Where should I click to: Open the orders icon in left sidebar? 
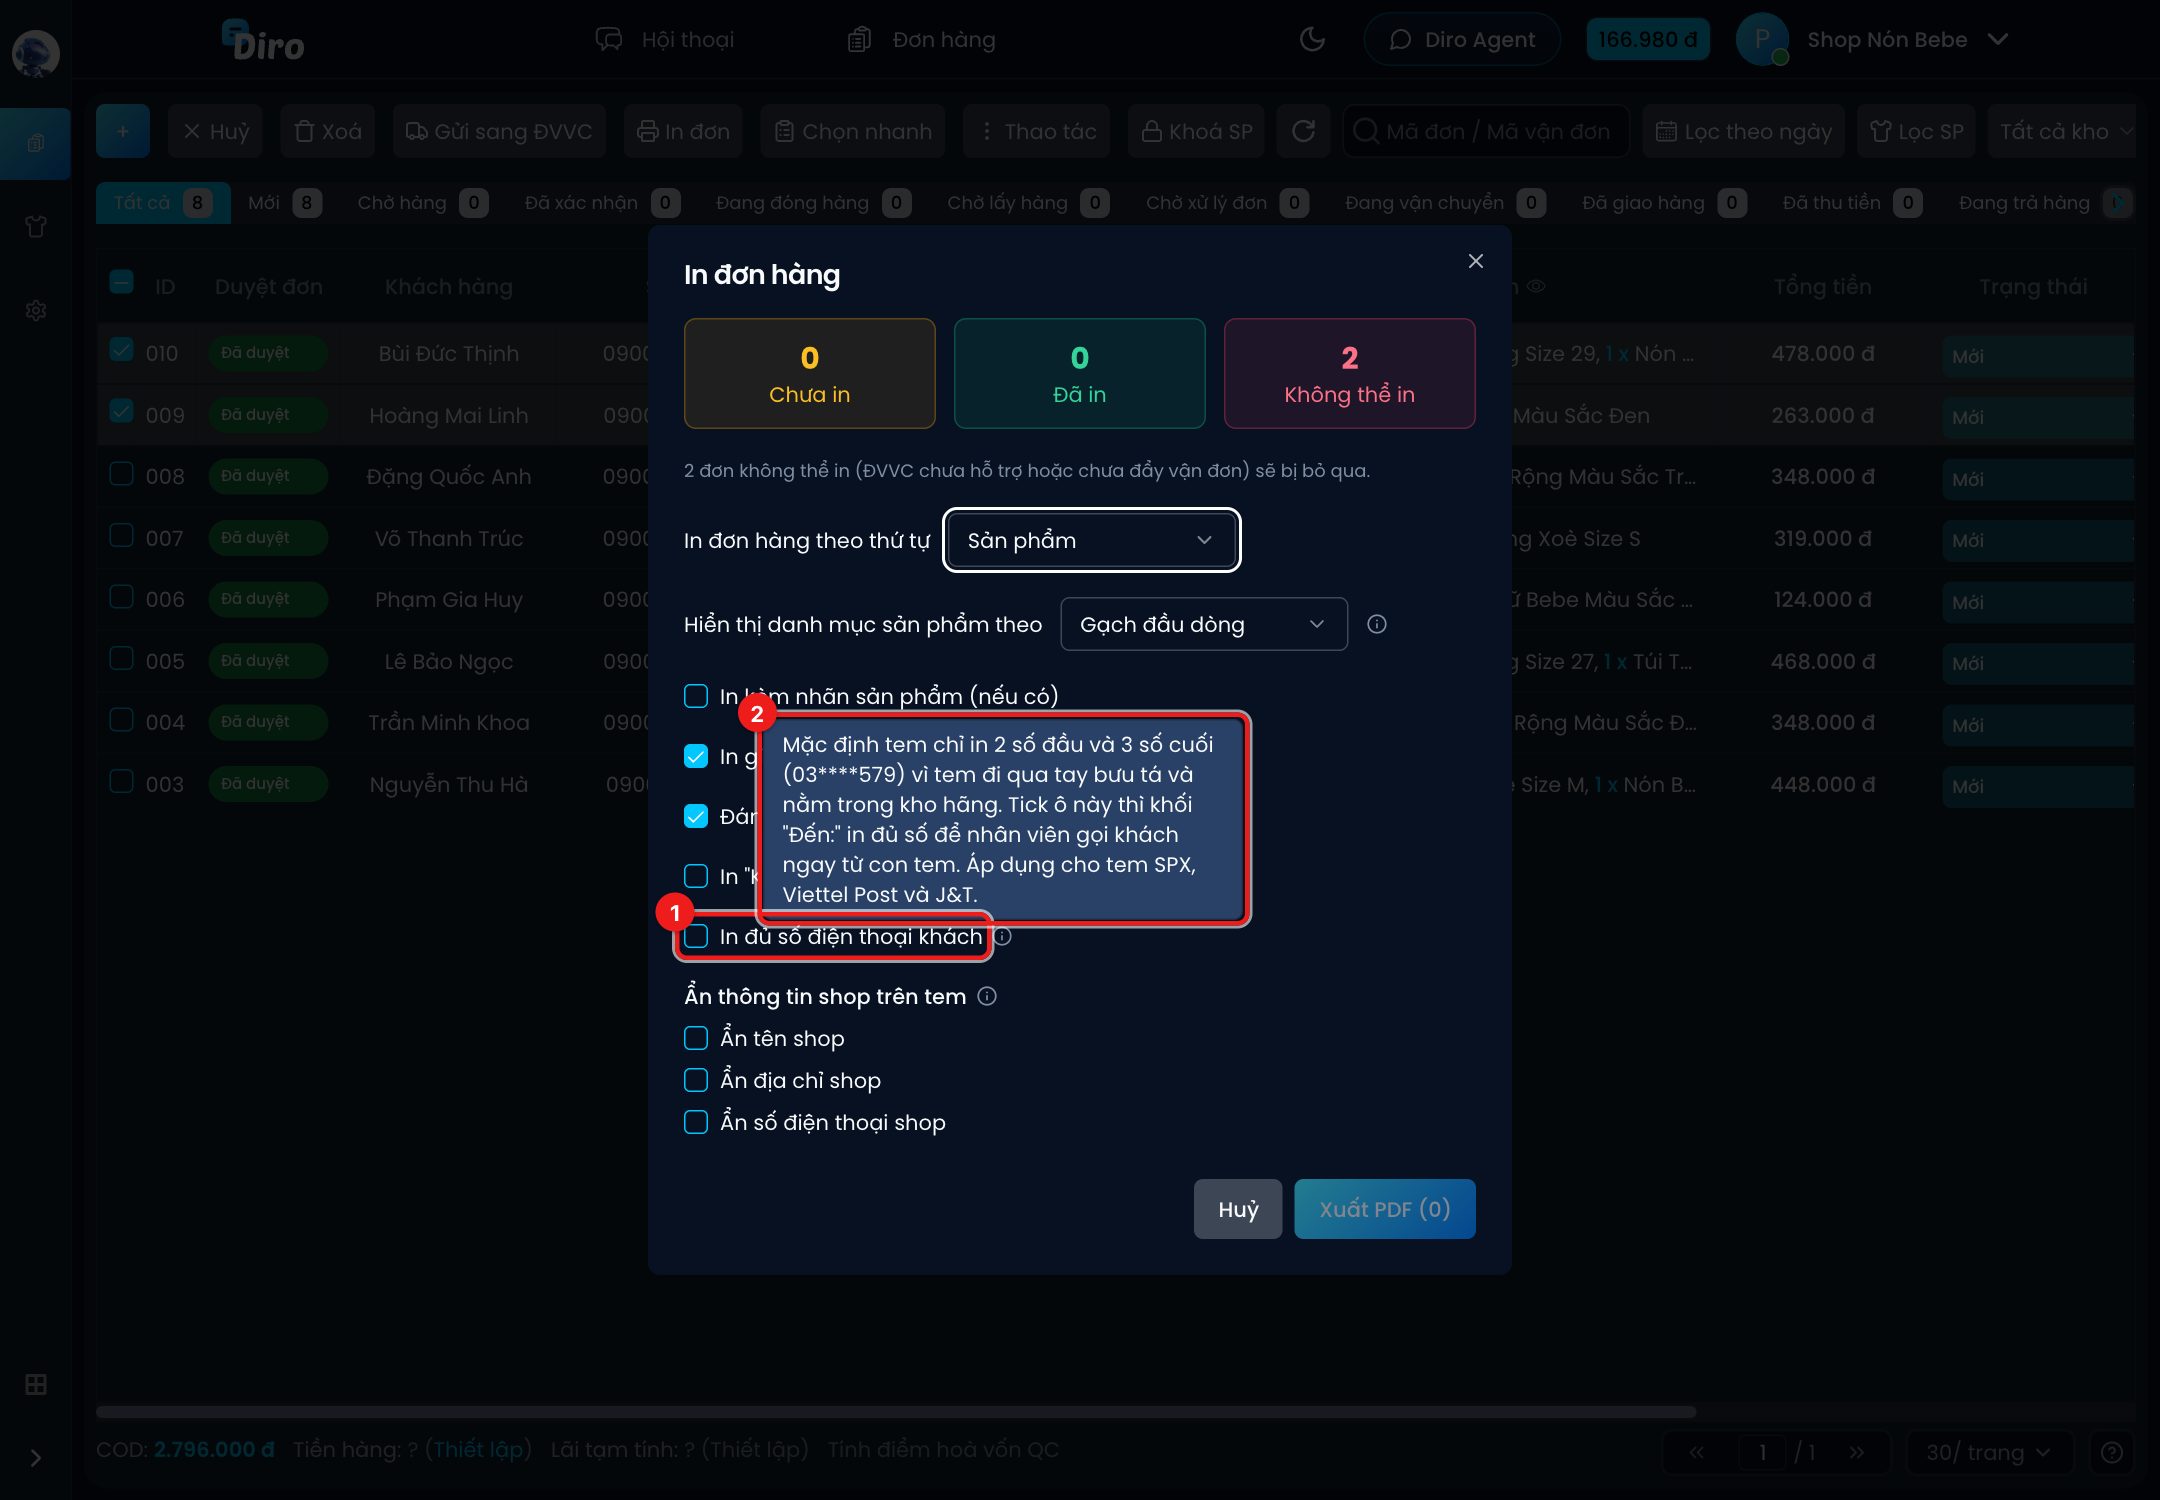tap(36, 143)
